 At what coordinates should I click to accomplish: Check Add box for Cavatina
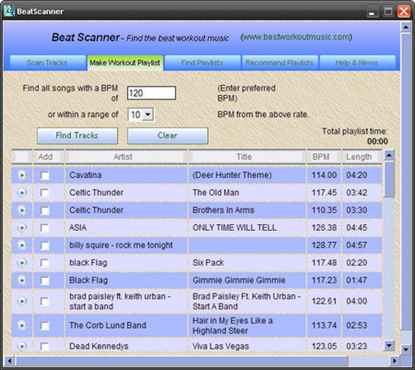pyautogui.click(x=44, y=175)
